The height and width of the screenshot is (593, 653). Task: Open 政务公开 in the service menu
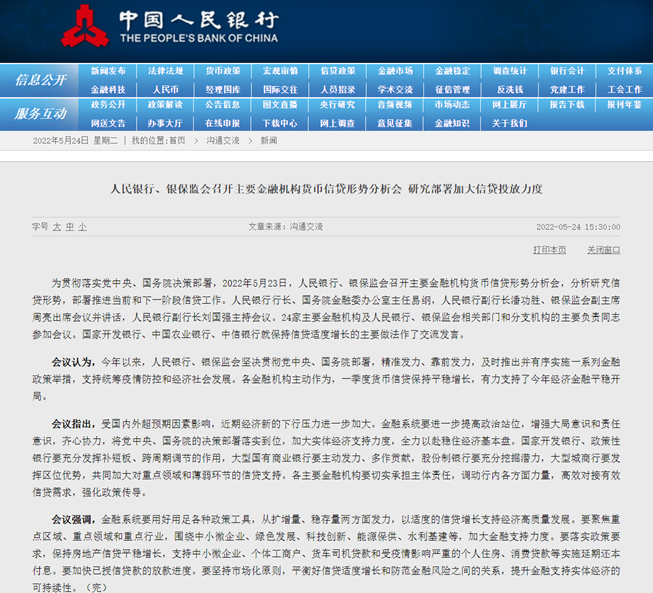coord(108,104)
